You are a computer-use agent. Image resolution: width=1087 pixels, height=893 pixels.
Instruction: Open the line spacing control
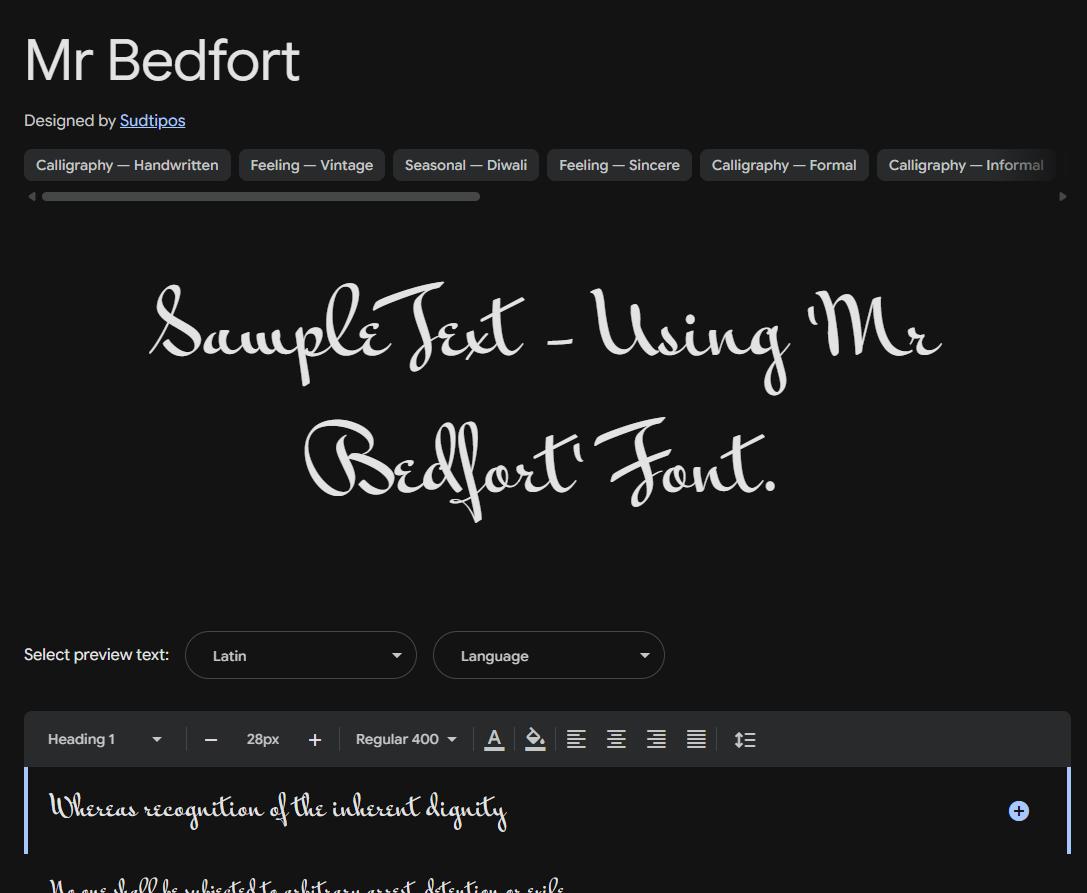[745, 740]
